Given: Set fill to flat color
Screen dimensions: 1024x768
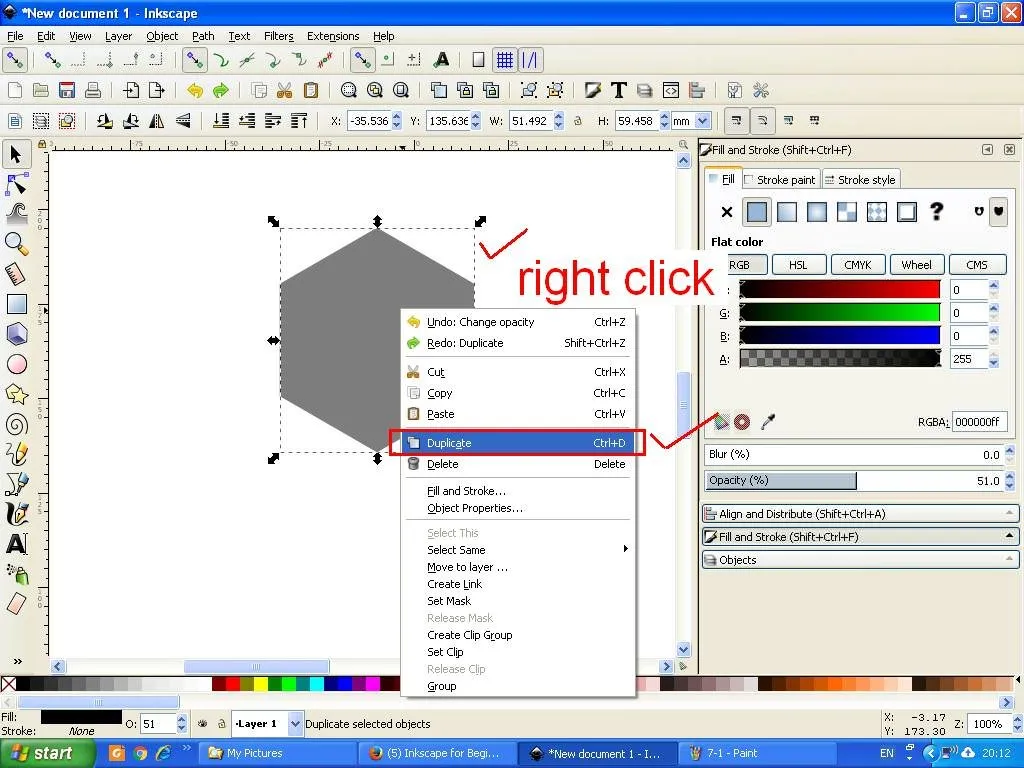Looking at the screenshot, I should [x=756, y=212].
